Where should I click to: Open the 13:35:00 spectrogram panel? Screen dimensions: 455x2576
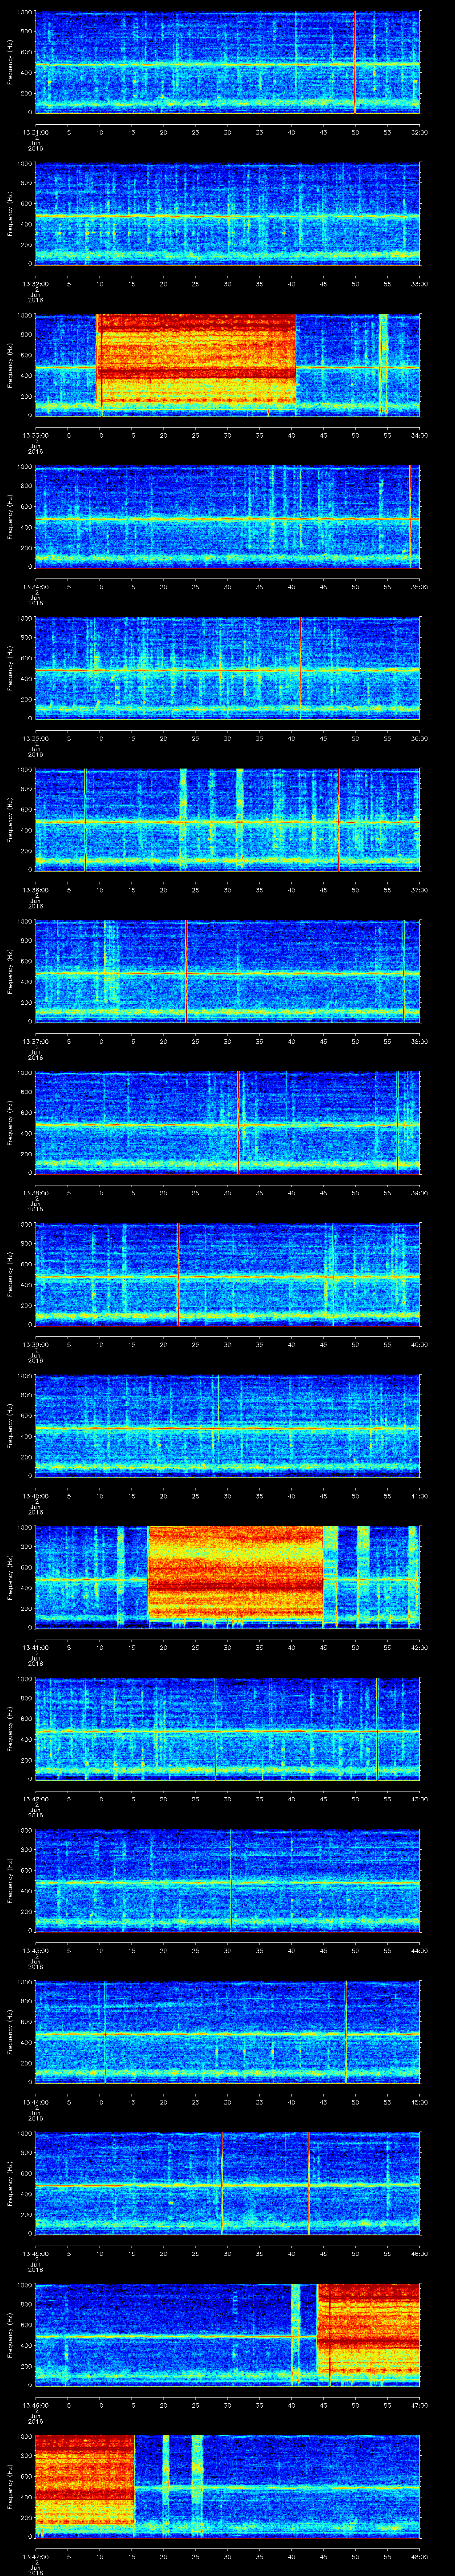pyautogui.click(x=227, y=668)
